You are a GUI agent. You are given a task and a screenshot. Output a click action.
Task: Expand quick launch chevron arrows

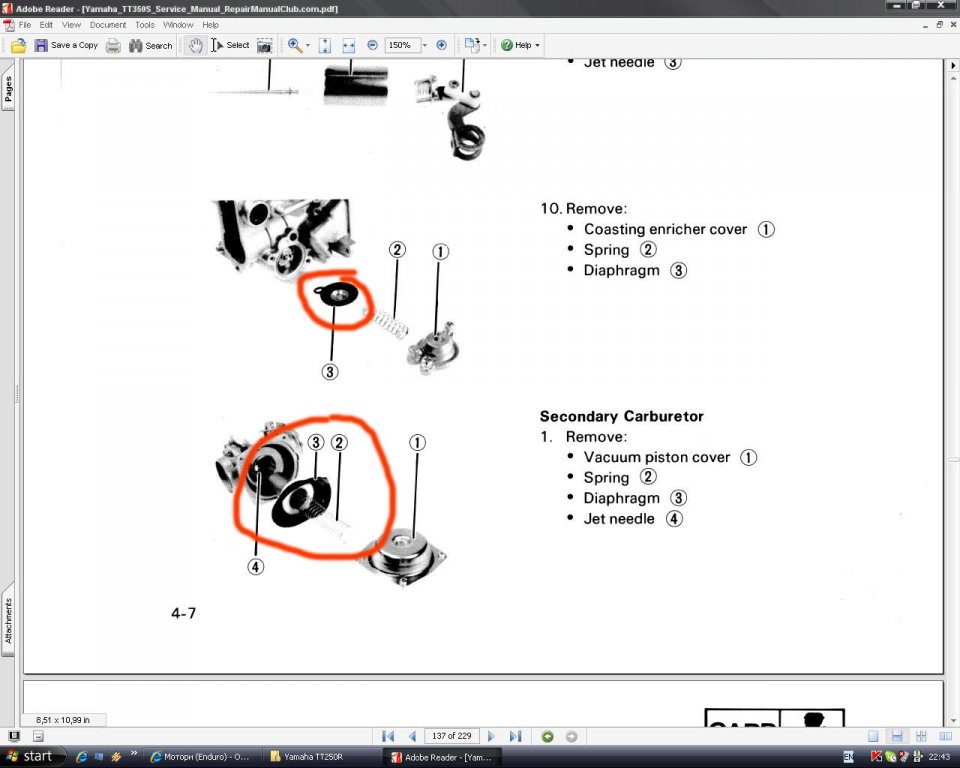134,753
